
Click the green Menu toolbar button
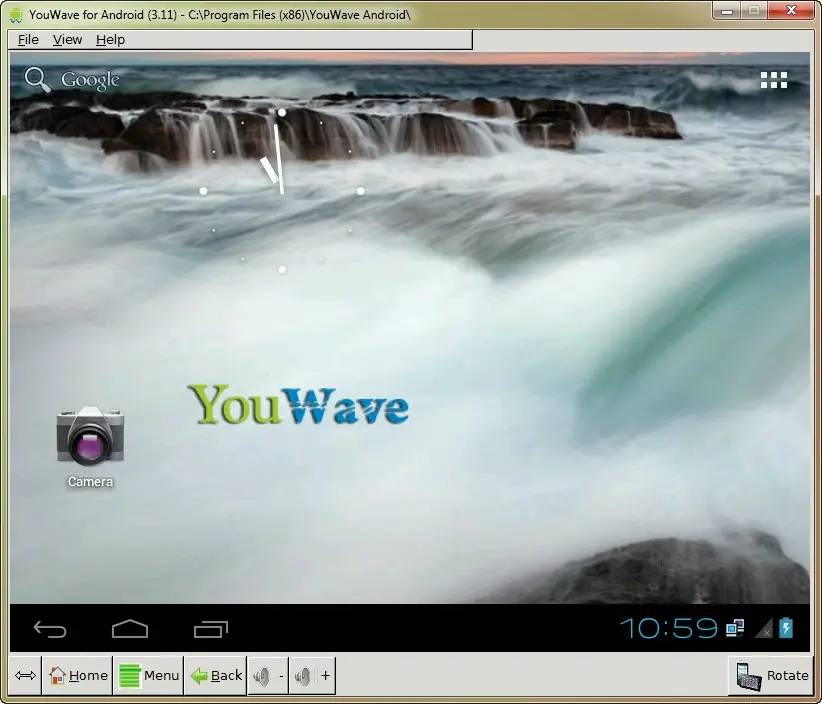[x=149, y=675]
